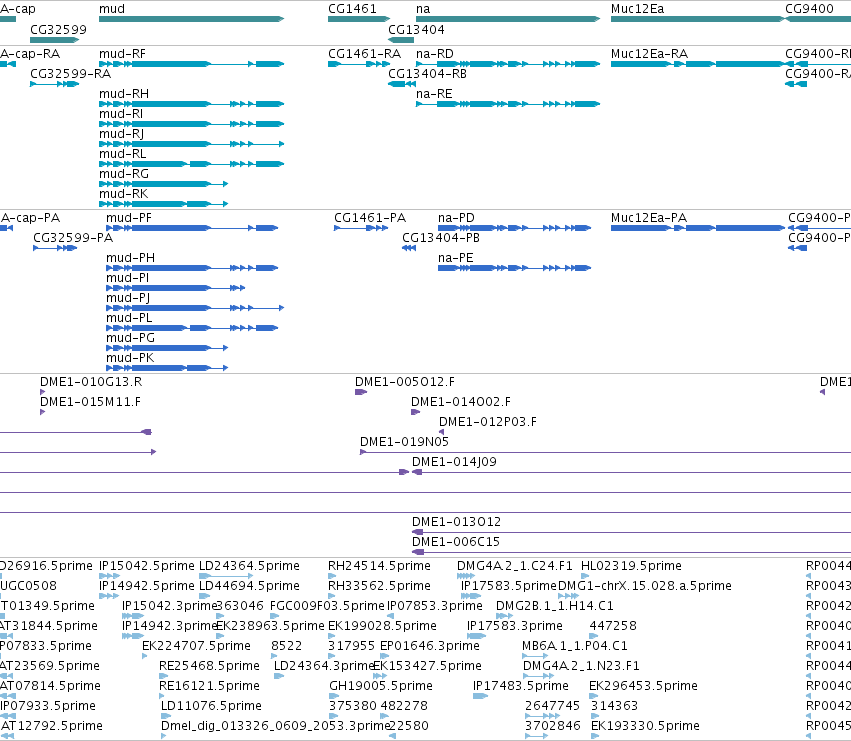Select the mud-RG transcript
Image resolution: width=851 pixels, height=741 pixels.
tap(163, 184)
